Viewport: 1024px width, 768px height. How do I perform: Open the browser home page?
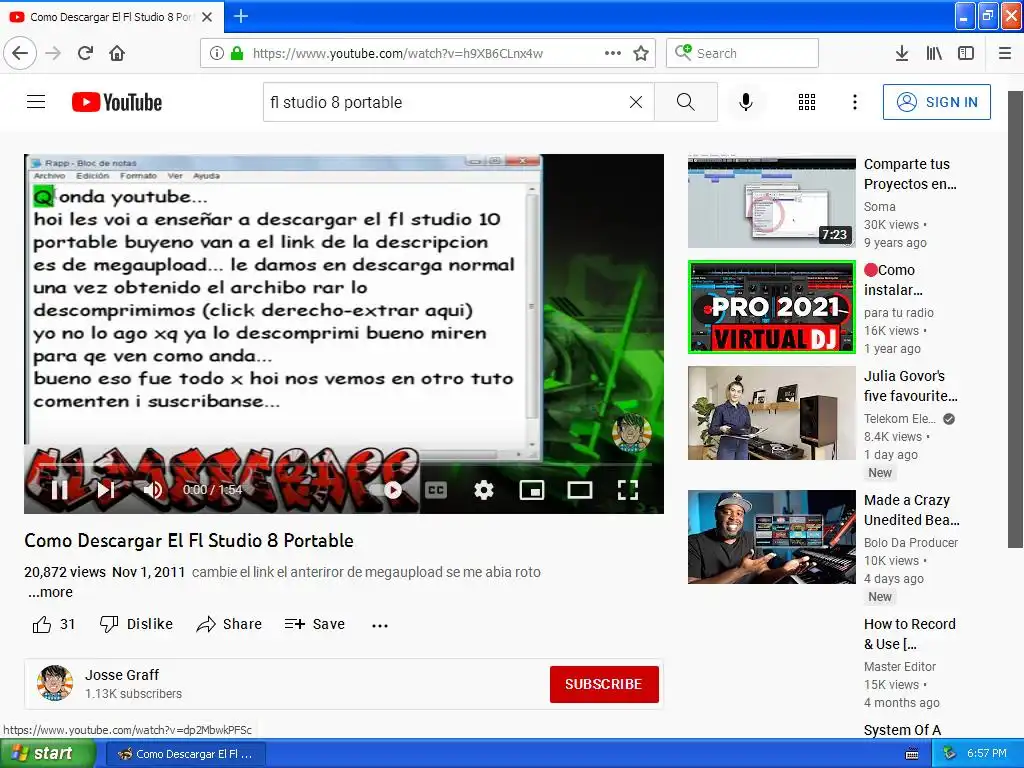117,53
